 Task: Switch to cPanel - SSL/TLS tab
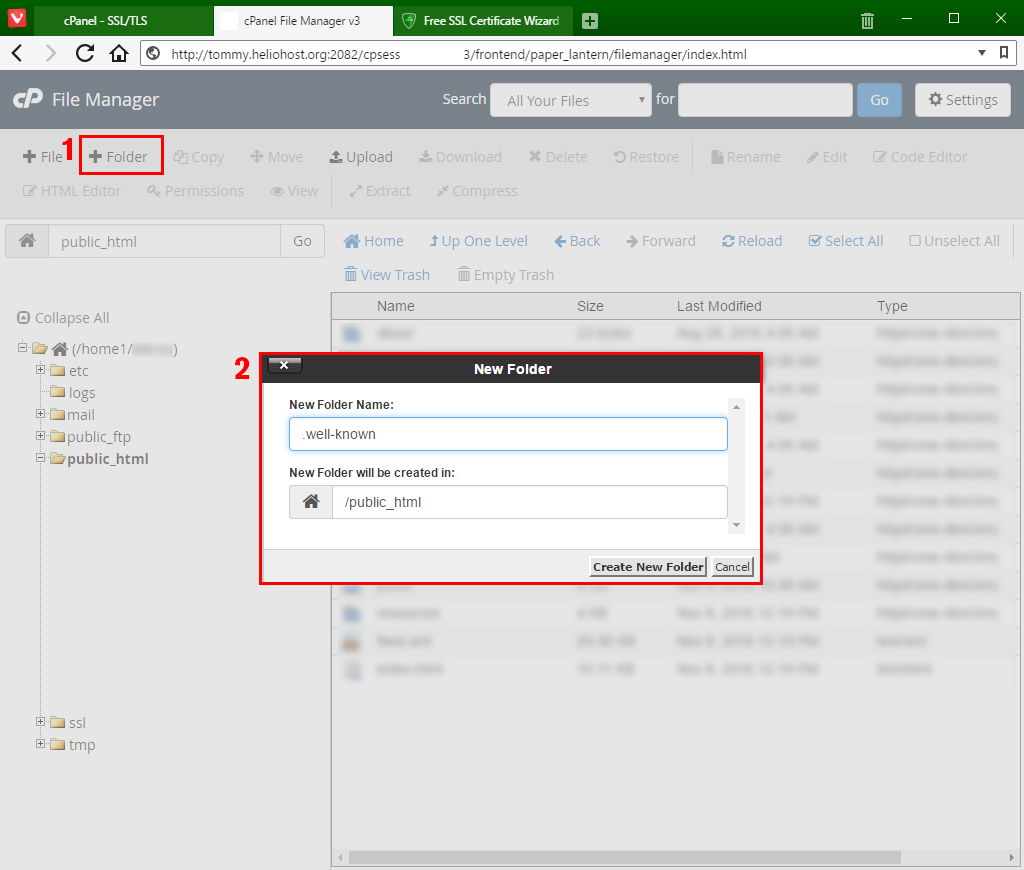(x=123, y=21)
